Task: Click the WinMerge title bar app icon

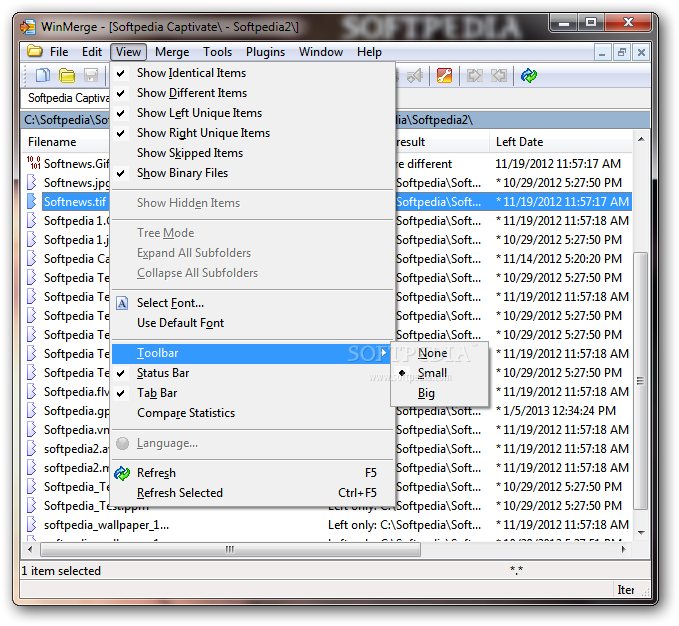Action: point(28,27)
